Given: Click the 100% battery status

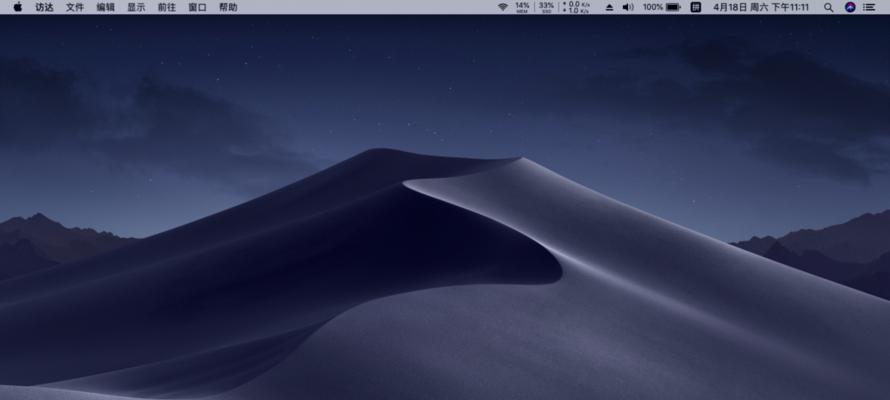Looking at the screenshot, I should 662,7.
